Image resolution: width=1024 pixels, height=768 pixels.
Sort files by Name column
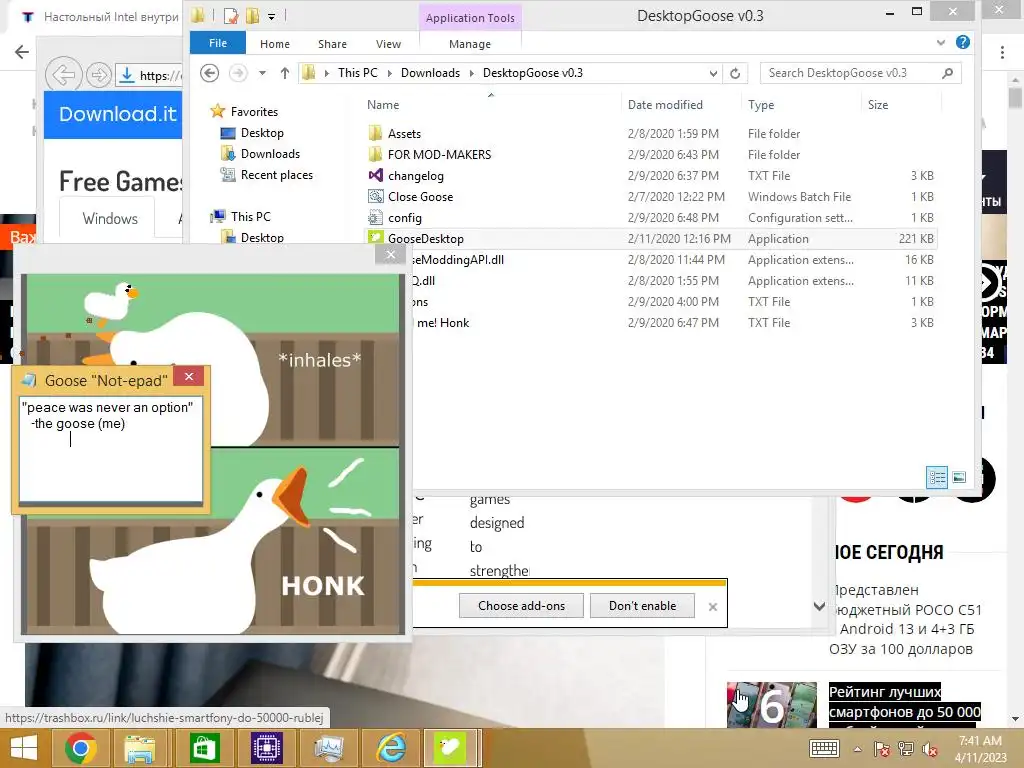click(x=383, y=104)
